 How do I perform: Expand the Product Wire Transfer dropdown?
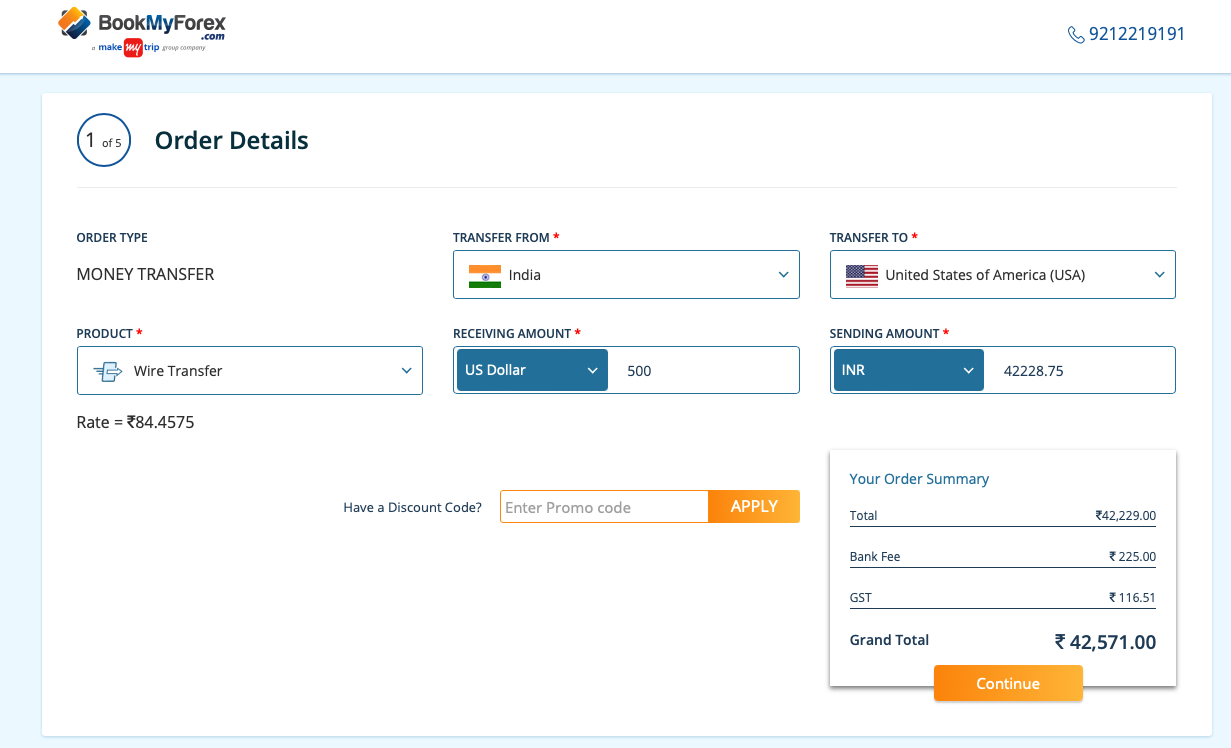coord(249,371)
